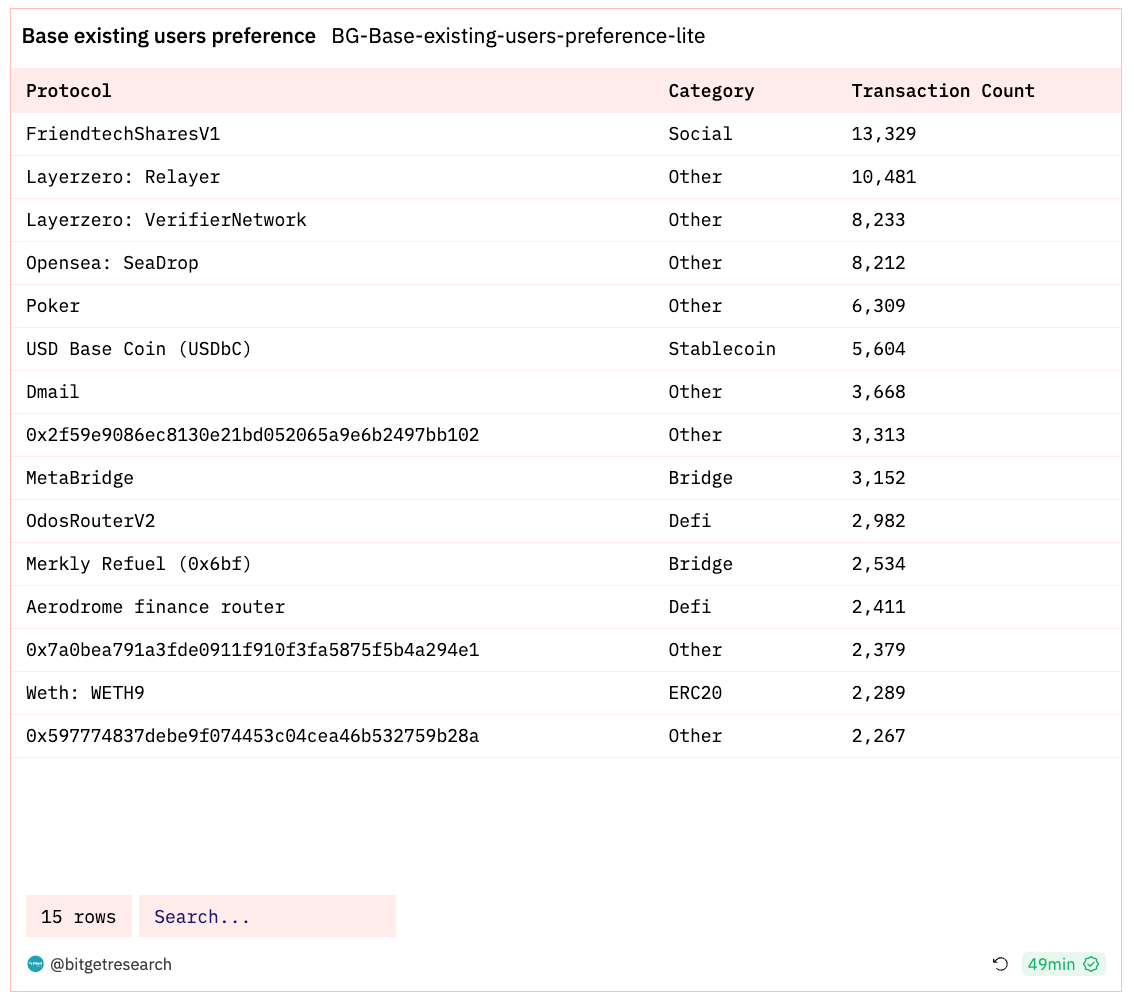The image size is (1134, 1000).
Task: Select the FriendtechSharesV1 protocol cell
Action: pos(123,134)
